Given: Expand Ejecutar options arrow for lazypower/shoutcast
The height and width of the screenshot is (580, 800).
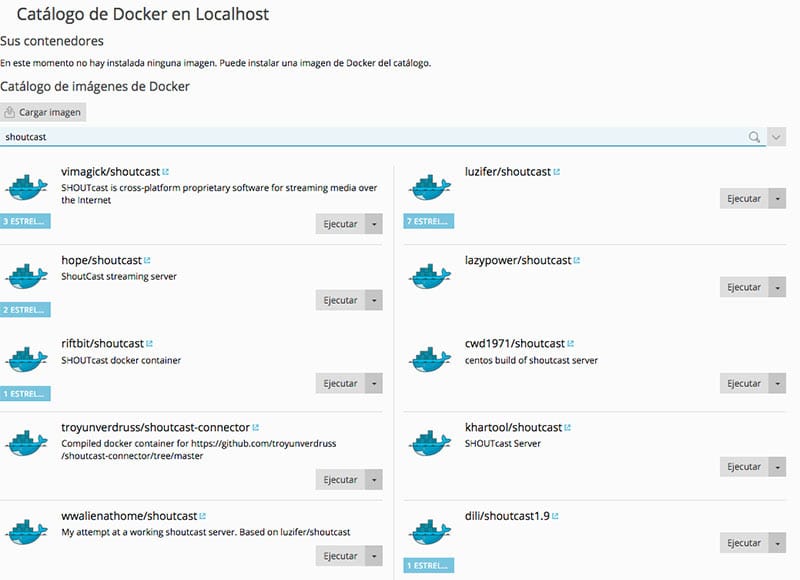Looking at the screenshot, I should pos(778,287).
